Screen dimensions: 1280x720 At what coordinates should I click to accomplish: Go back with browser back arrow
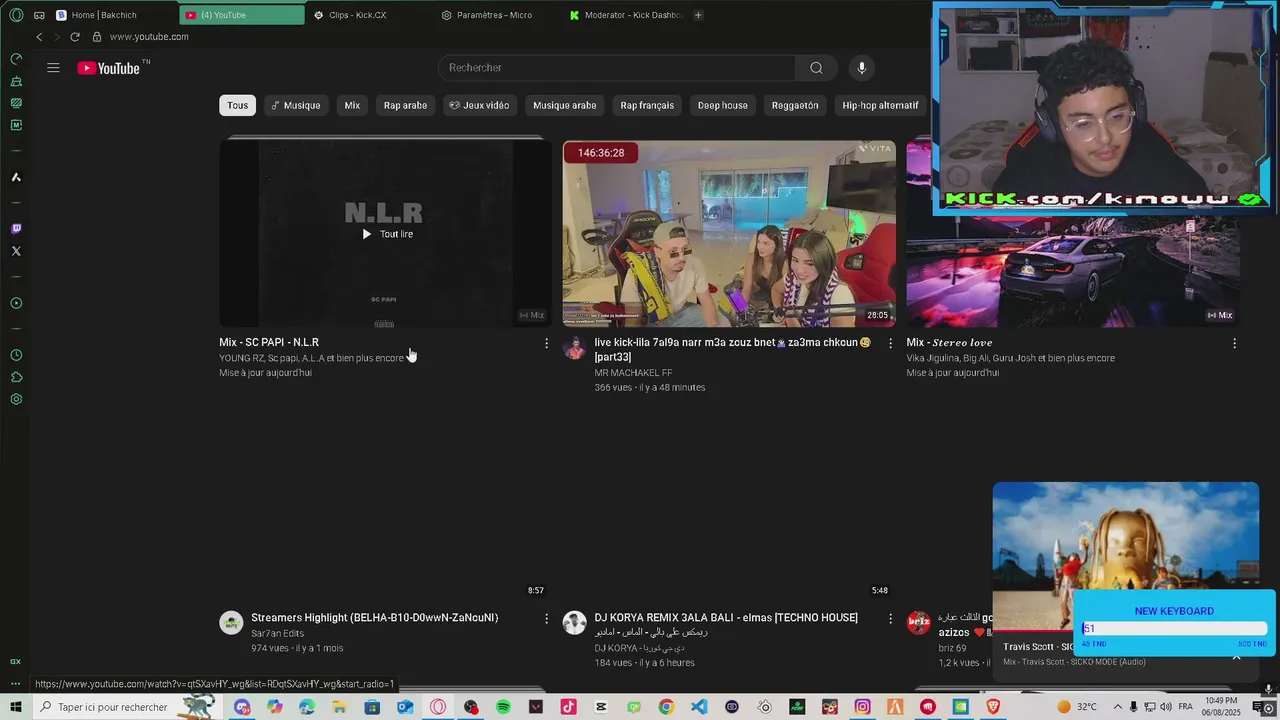coord(39,37)
